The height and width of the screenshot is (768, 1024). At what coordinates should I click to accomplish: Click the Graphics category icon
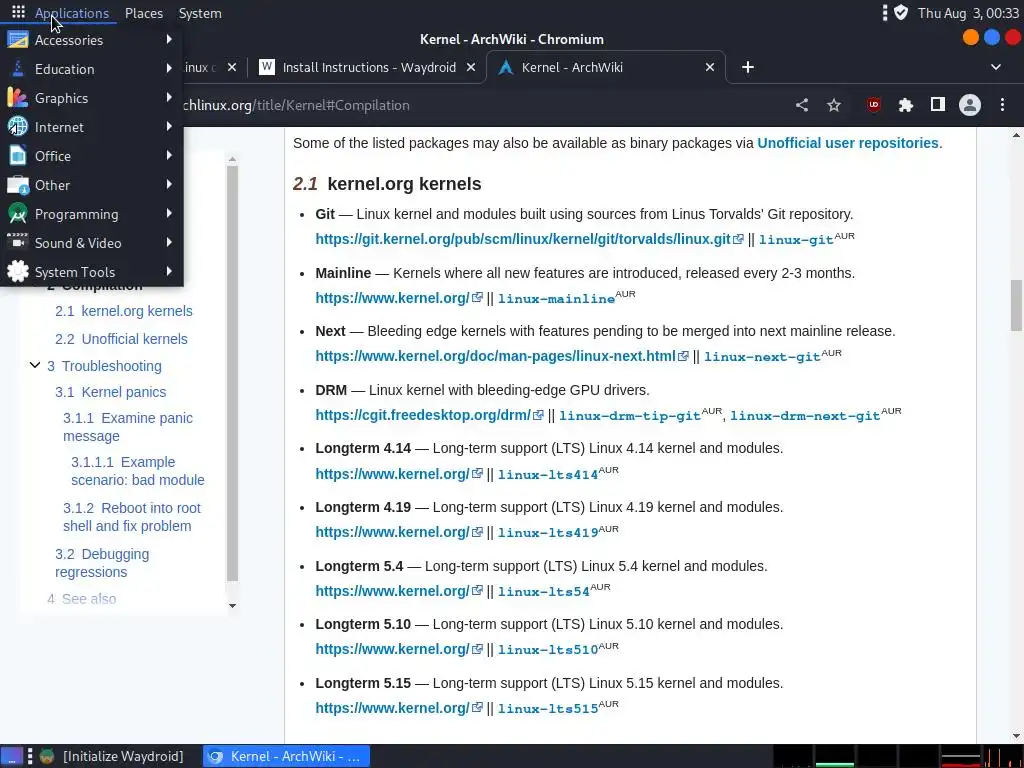pos(18,98)
